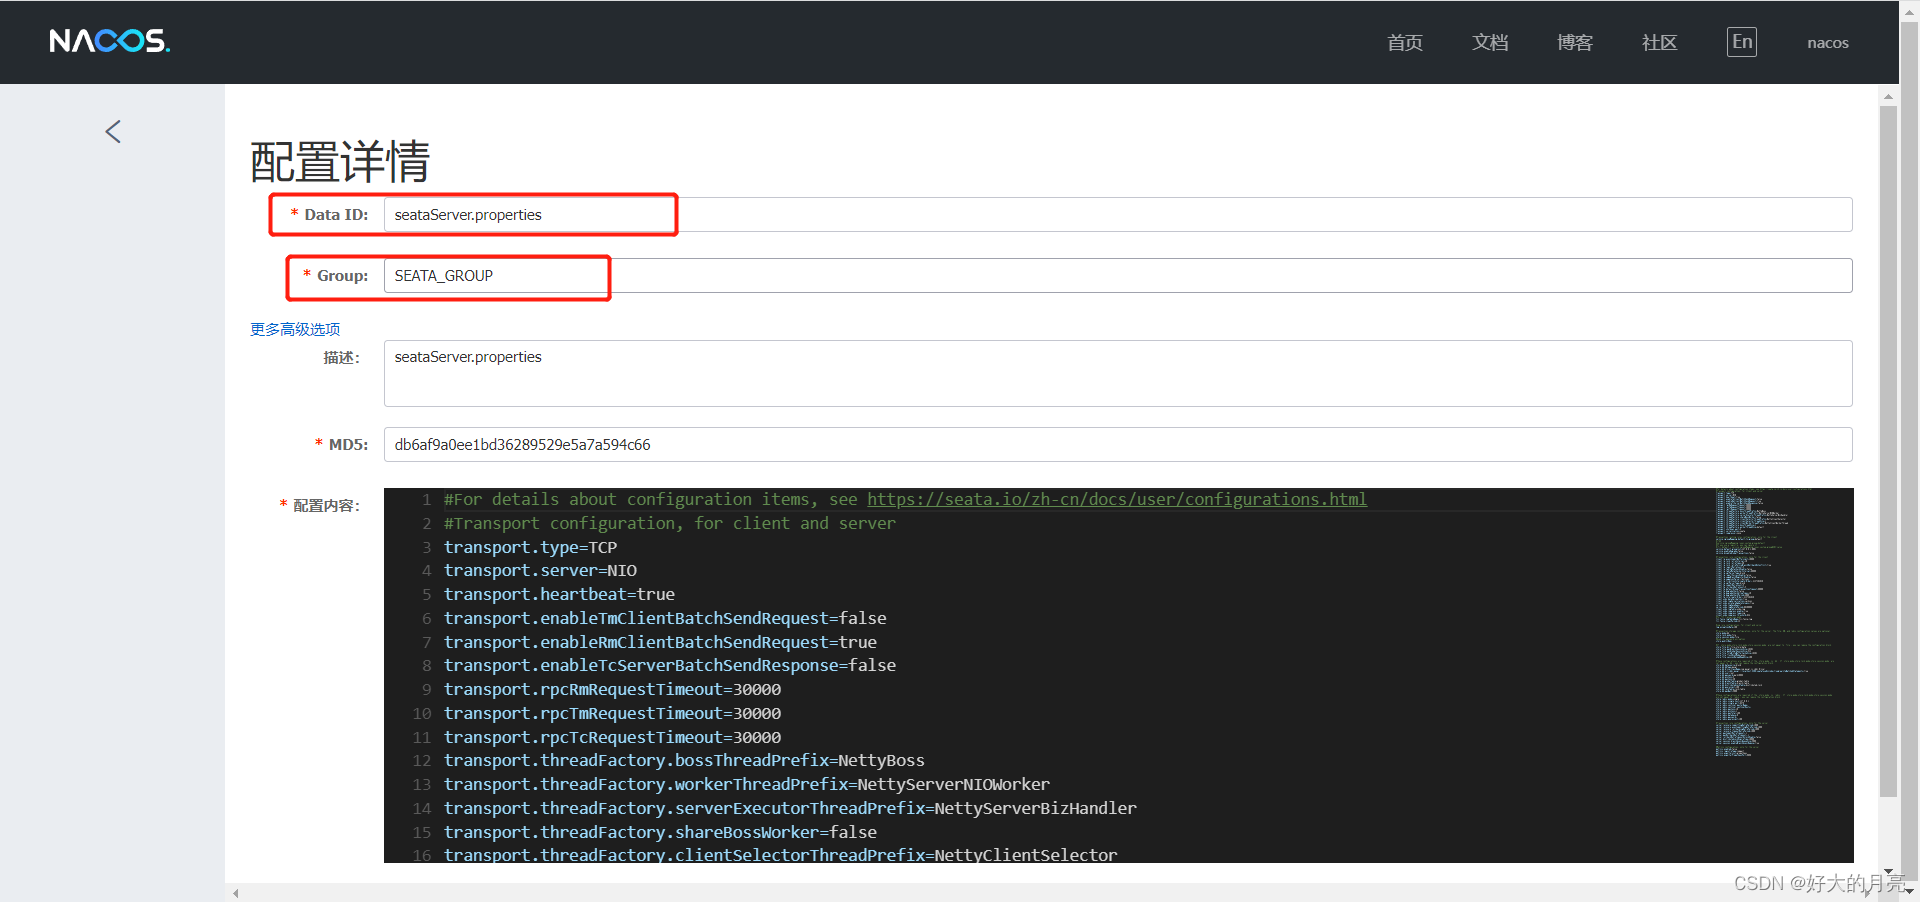Image resolution: width=1920 pixels, height=902 pixels.
Task: Click line number 1 in editor gutter
Action: (x=427, y=499)
